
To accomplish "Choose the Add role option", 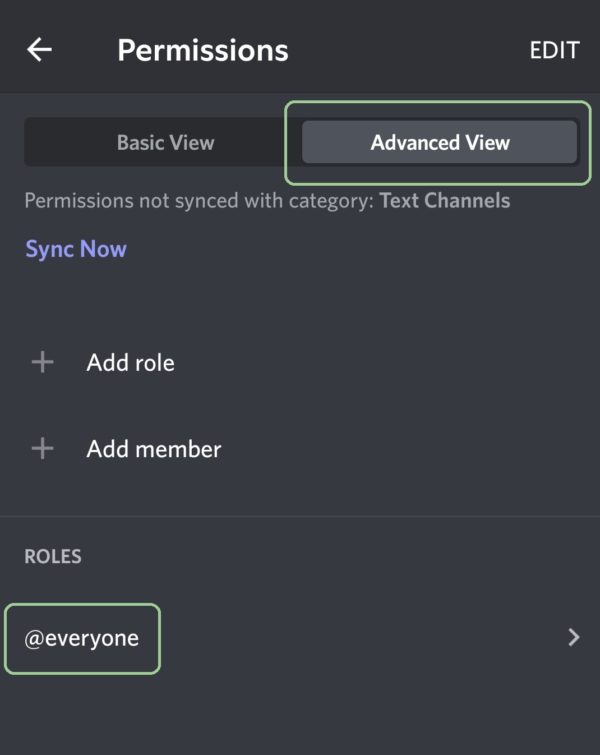I will coord(300,362).
